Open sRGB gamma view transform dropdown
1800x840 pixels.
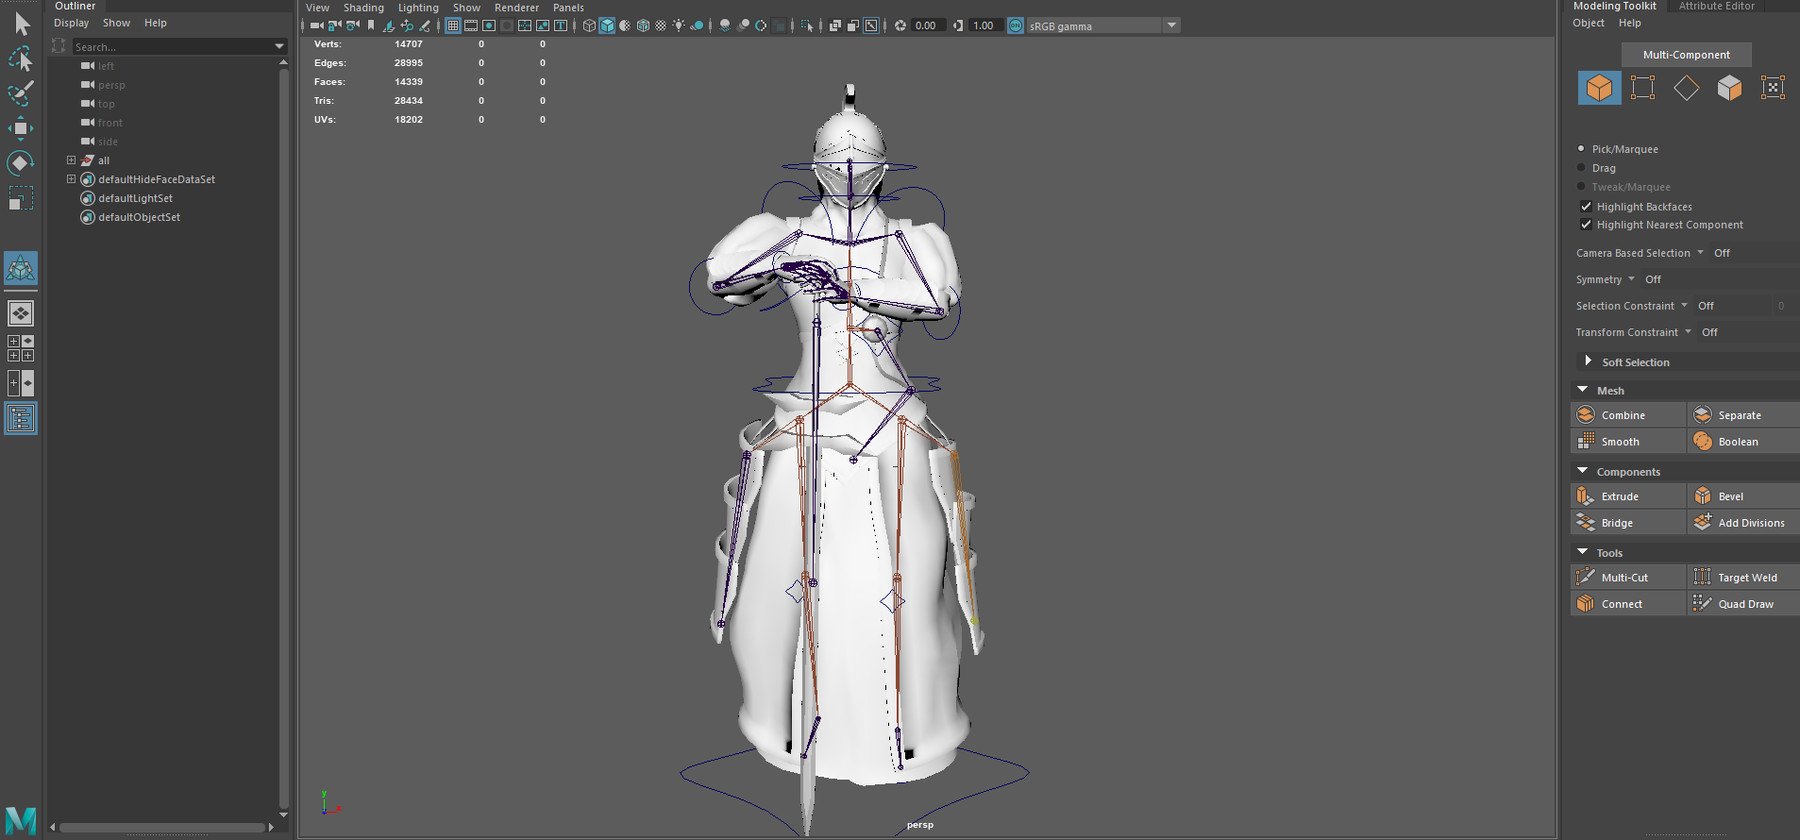(x=1103, y=25)
